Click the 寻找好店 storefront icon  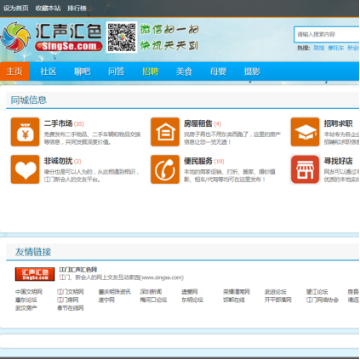click(x=305, y=169)
